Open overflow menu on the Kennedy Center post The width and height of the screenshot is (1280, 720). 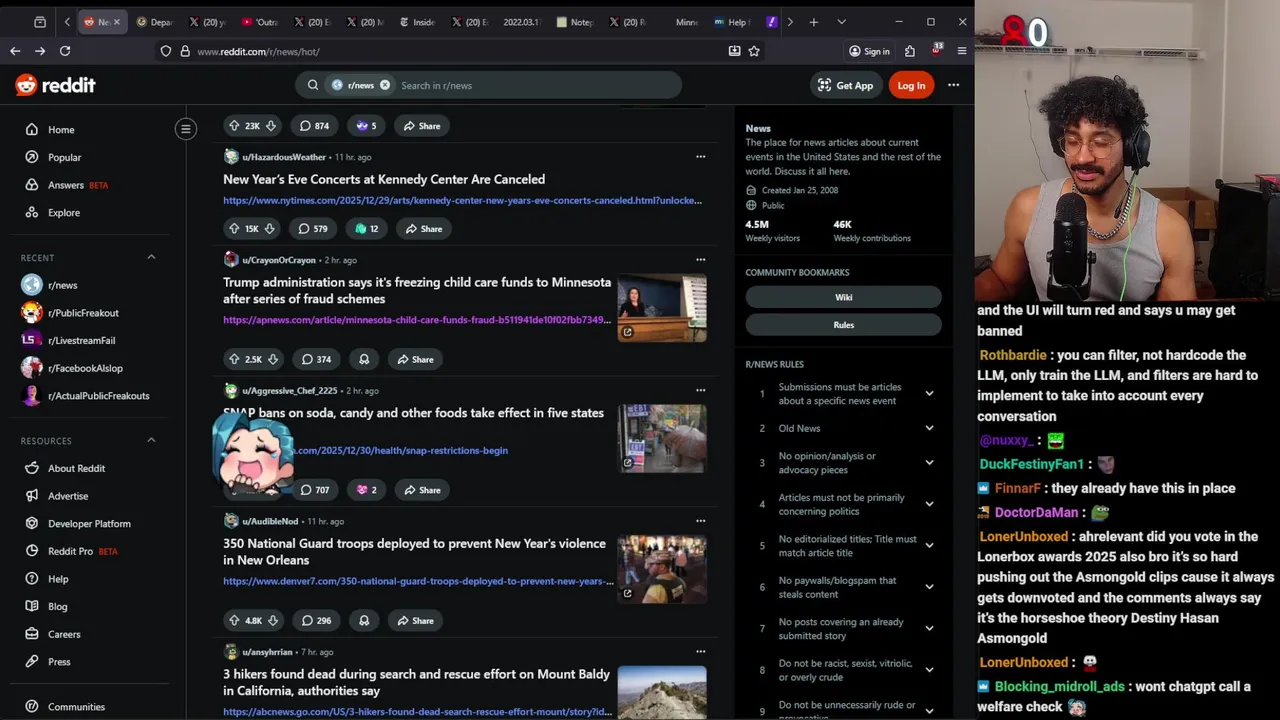pos(700,156)
